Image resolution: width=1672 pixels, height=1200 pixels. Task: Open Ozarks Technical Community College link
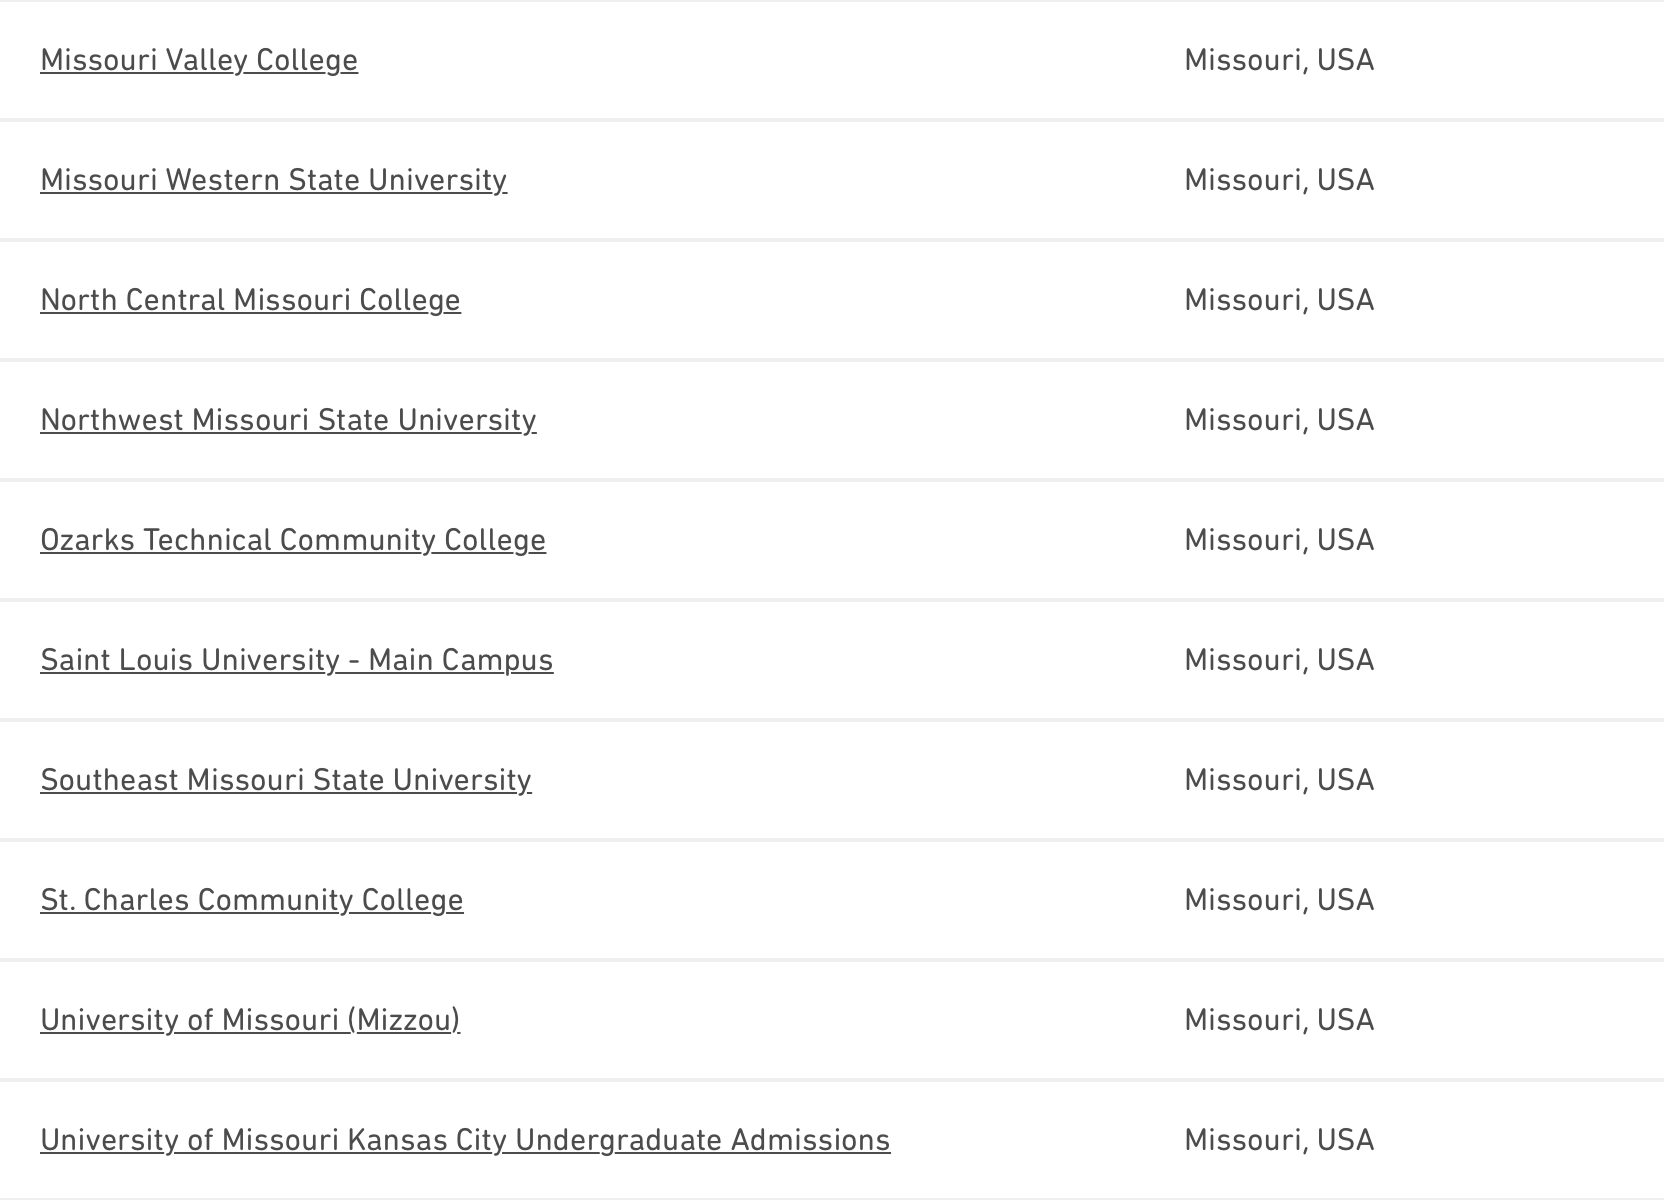(293, 540)
